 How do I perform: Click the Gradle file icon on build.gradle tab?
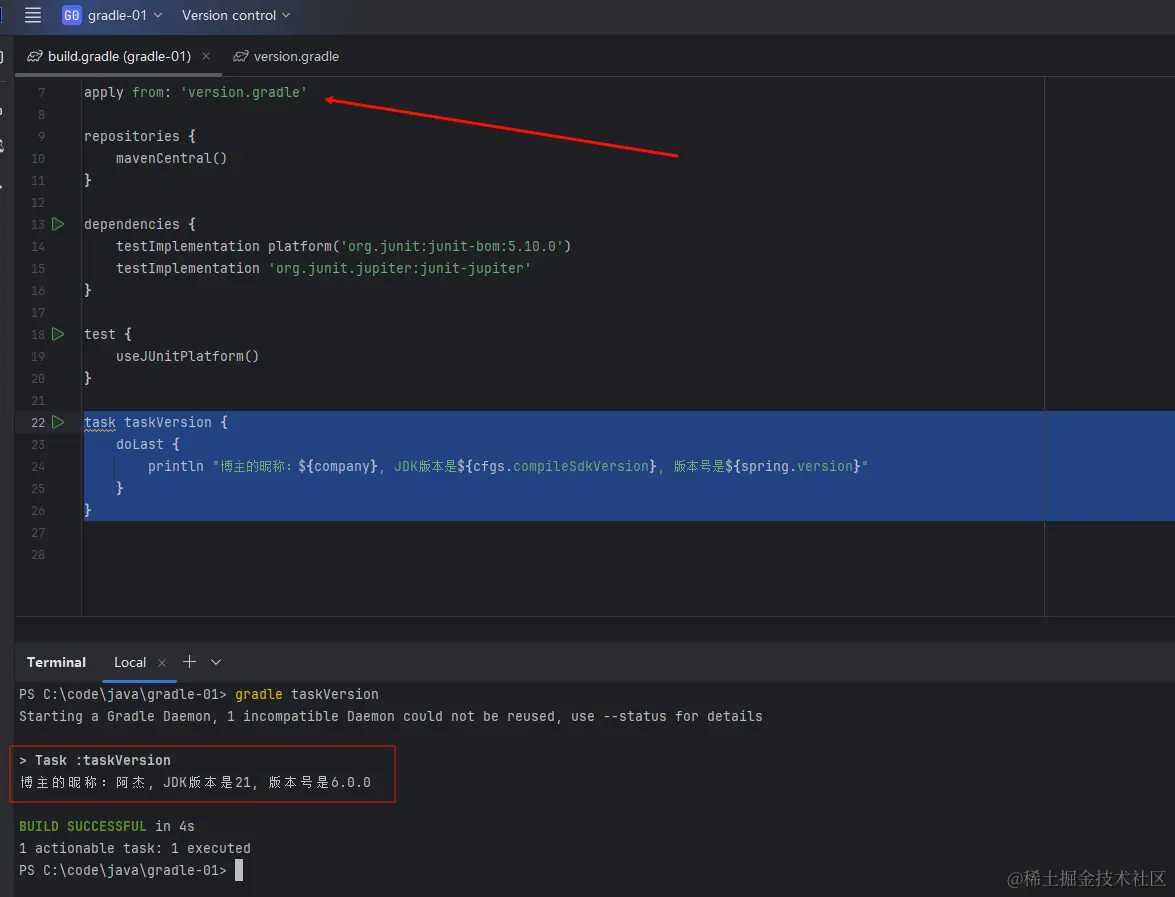pos(34,56)
